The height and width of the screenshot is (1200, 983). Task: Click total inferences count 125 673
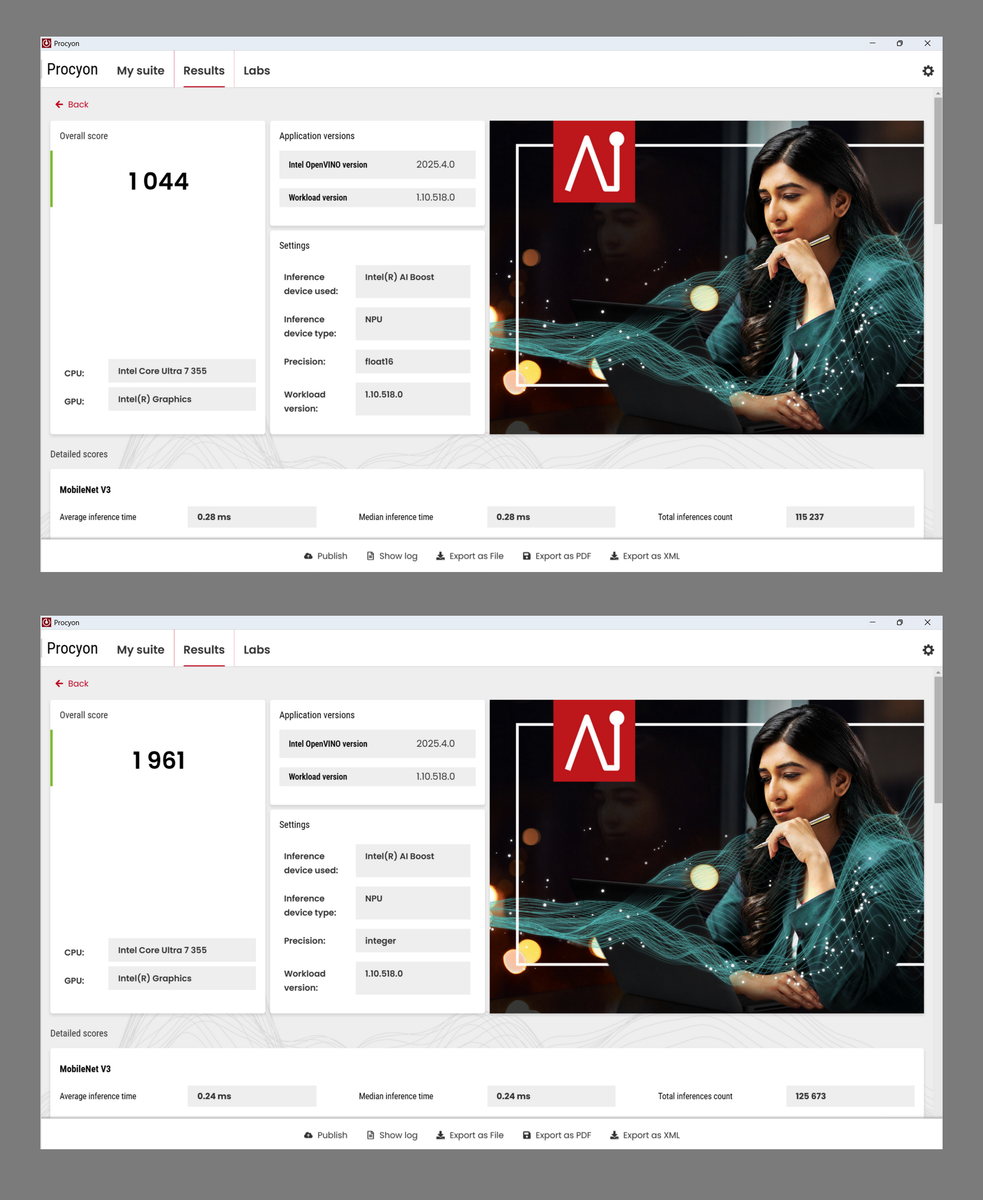[850, 1096]
